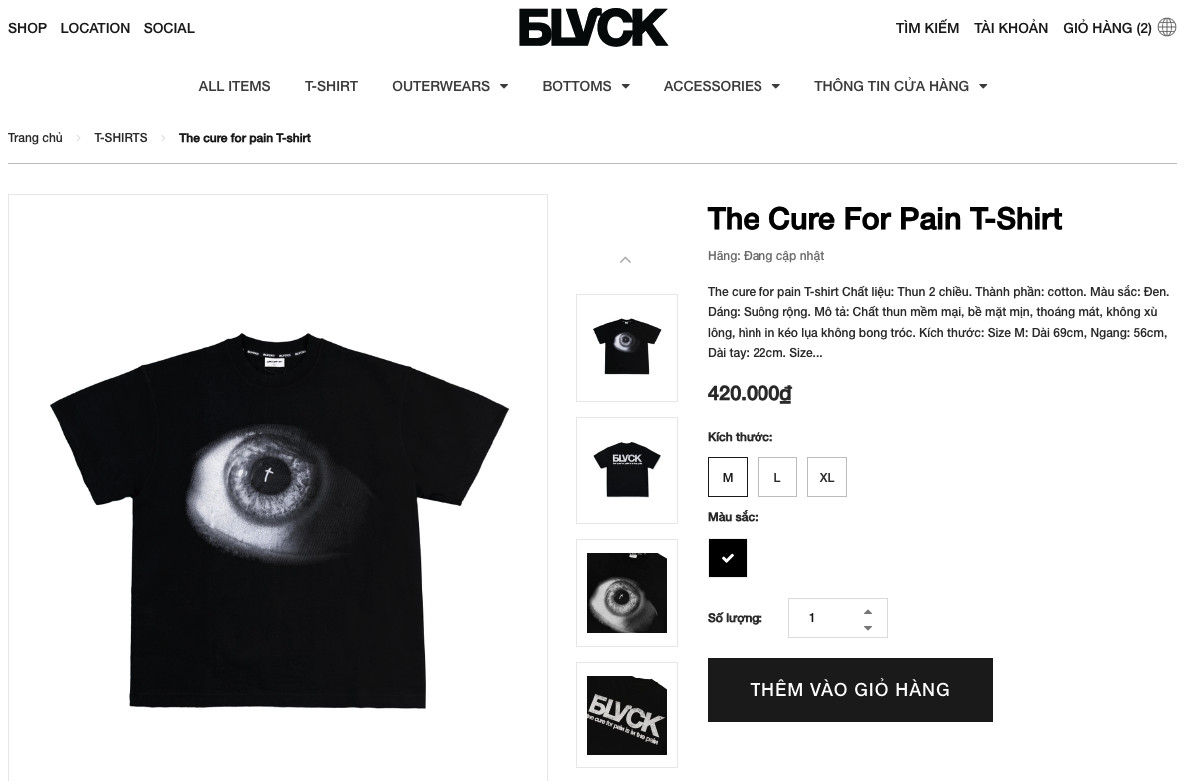The height and width of the screenshot is (781, 1185).
Task: Select the front shirt thumbnail
Action: 627,348
